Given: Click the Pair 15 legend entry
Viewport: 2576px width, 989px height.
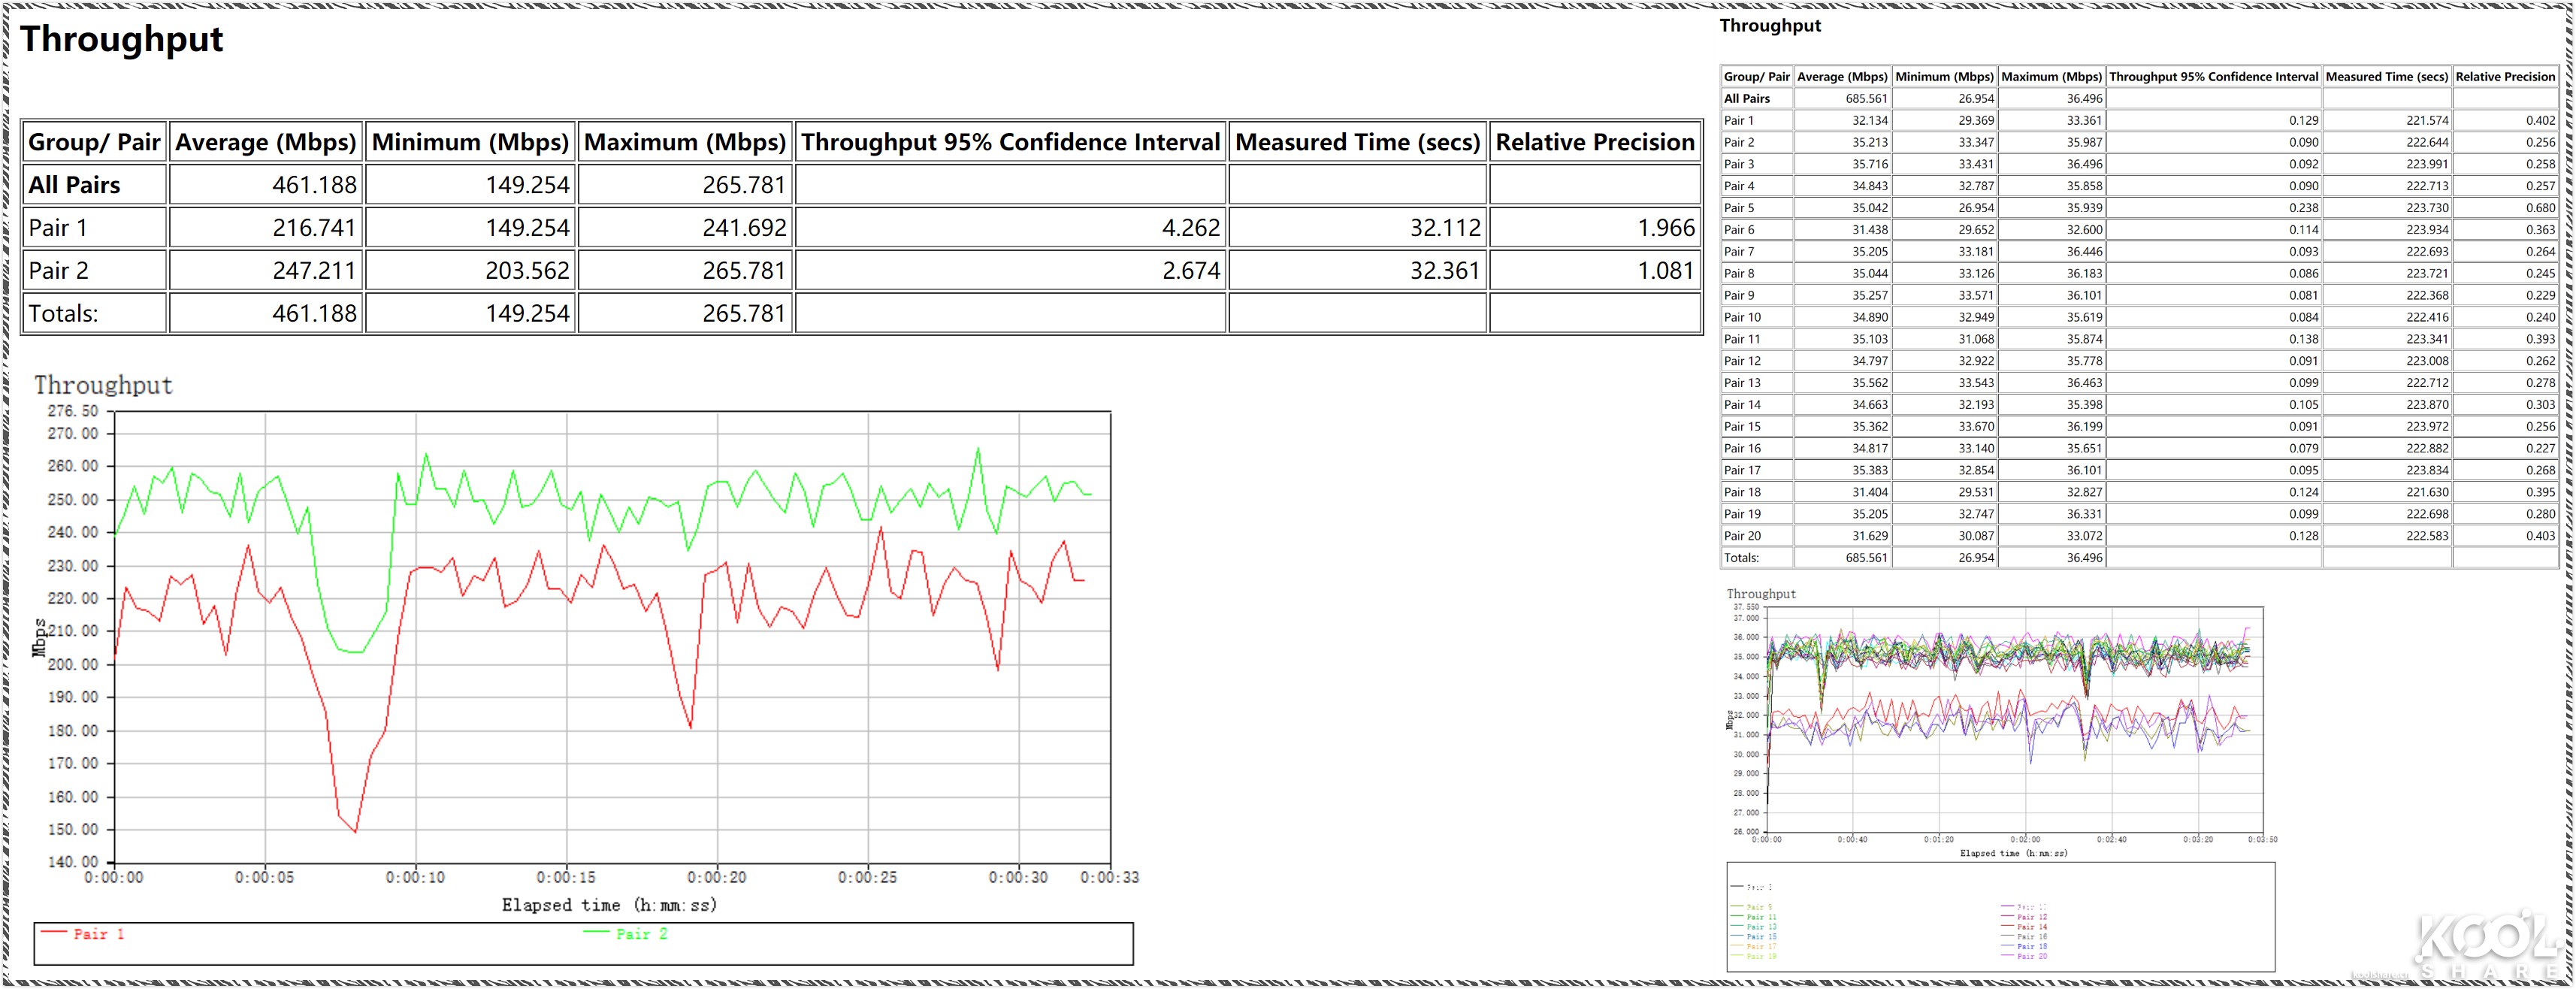Looking at the screenshot, I should [x=1762, y=937].
